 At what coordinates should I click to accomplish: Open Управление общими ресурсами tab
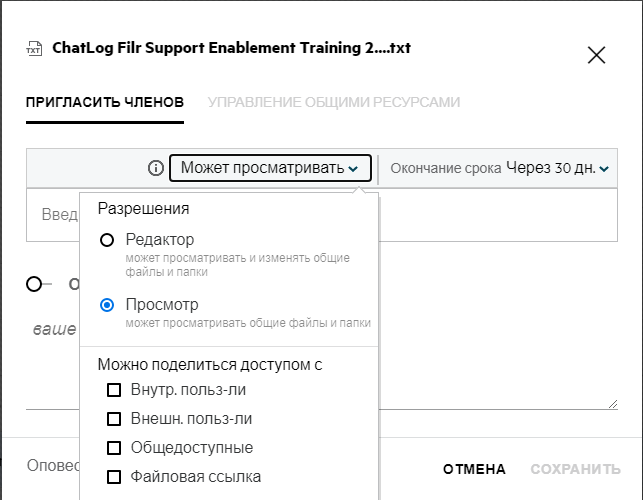tap(334, 102)
